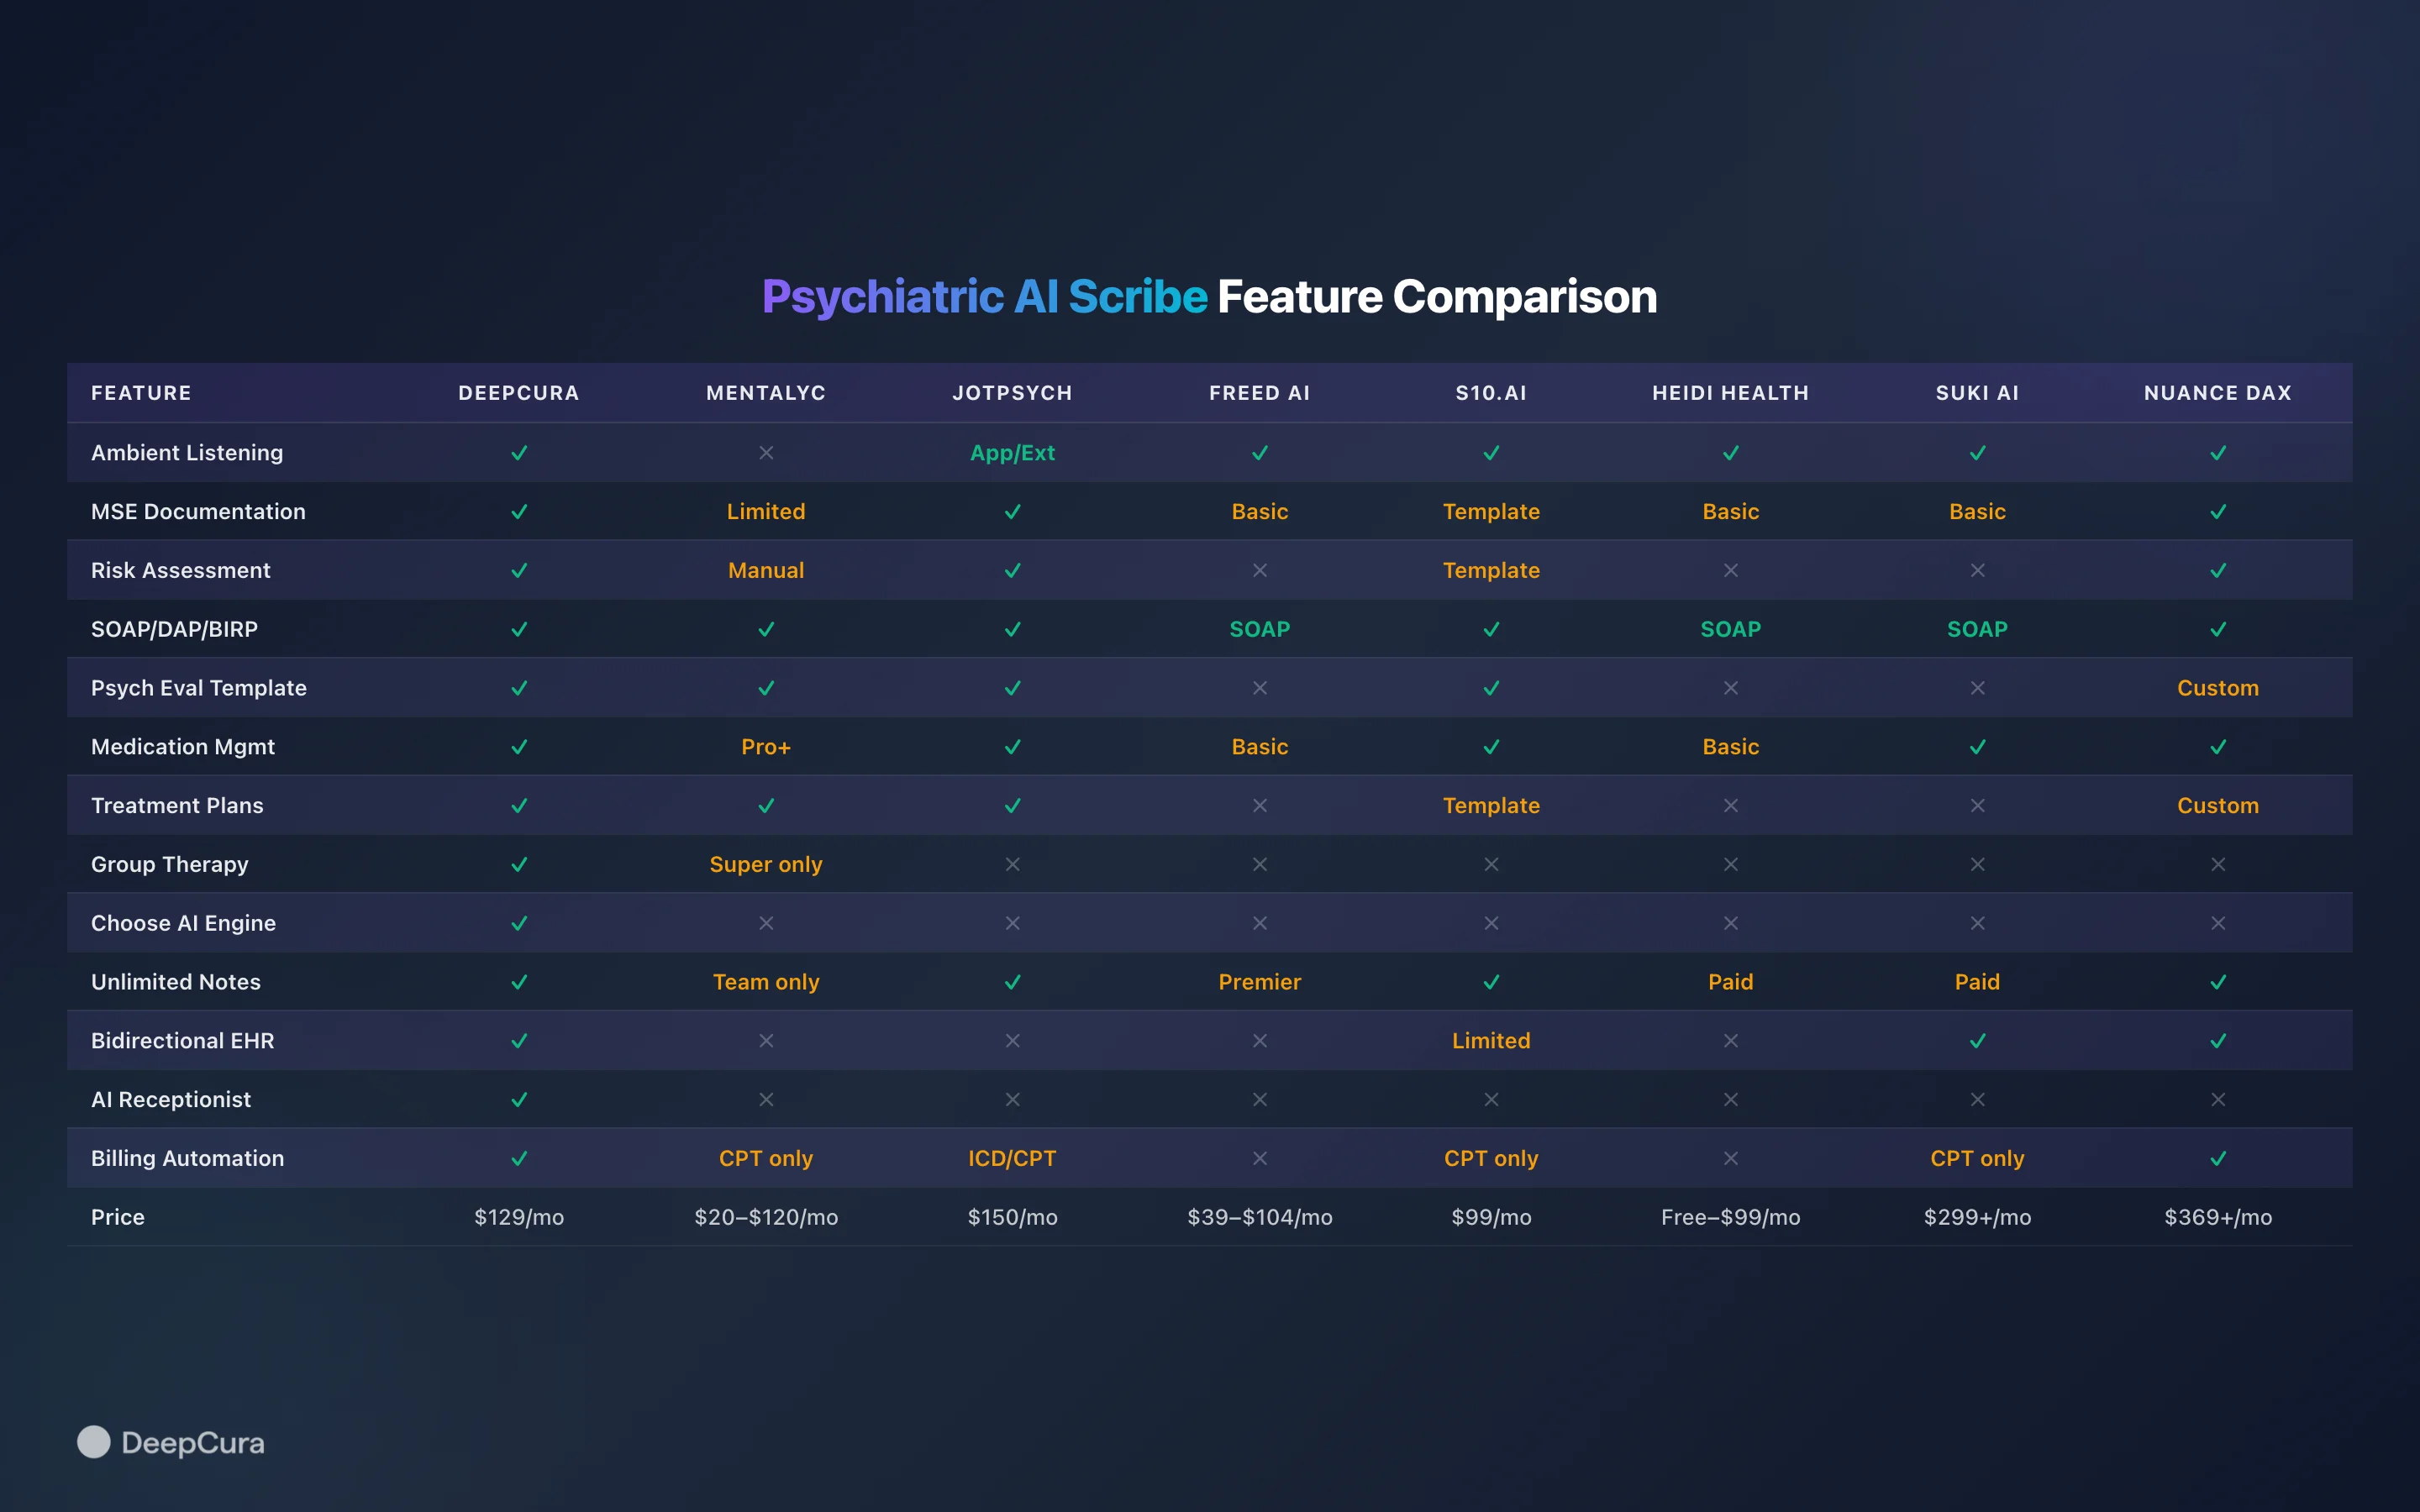Viewport: 2420px width, 1512px height.
Task: Toggle the JotPsych Risk Assessment checkmark
Action: (1013, 570)
